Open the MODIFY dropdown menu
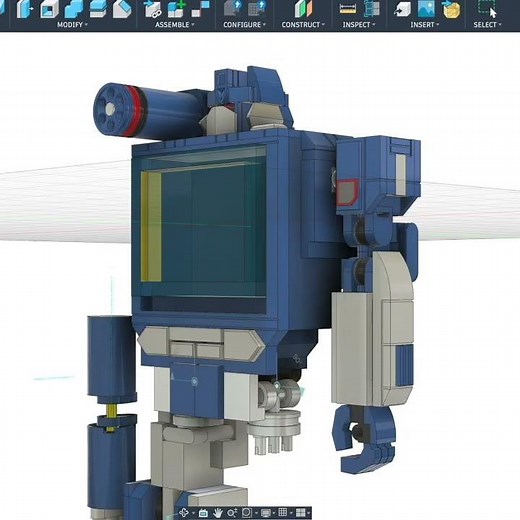The image size is (520, 520). pyautogui.click(x=72, y=25)
